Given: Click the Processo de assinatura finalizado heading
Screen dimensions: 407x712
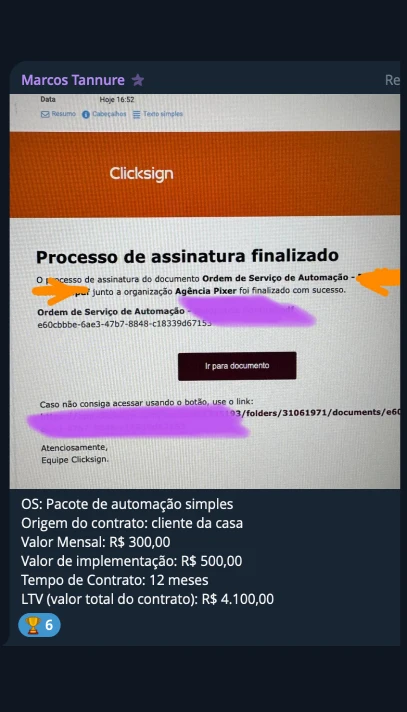Looking at the screenshot, I should pos(187,257).
